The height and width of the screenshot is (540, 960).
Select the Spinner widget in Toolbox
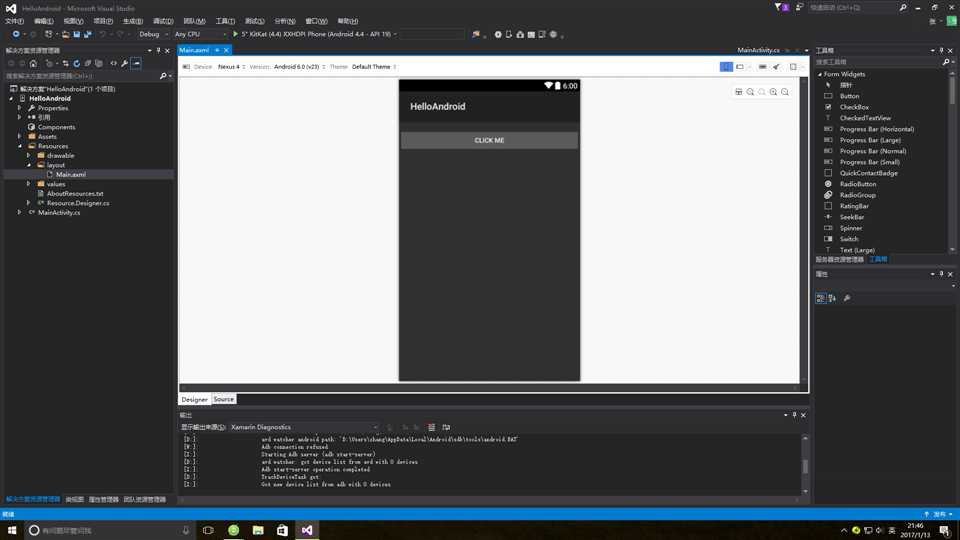point(850,228)
